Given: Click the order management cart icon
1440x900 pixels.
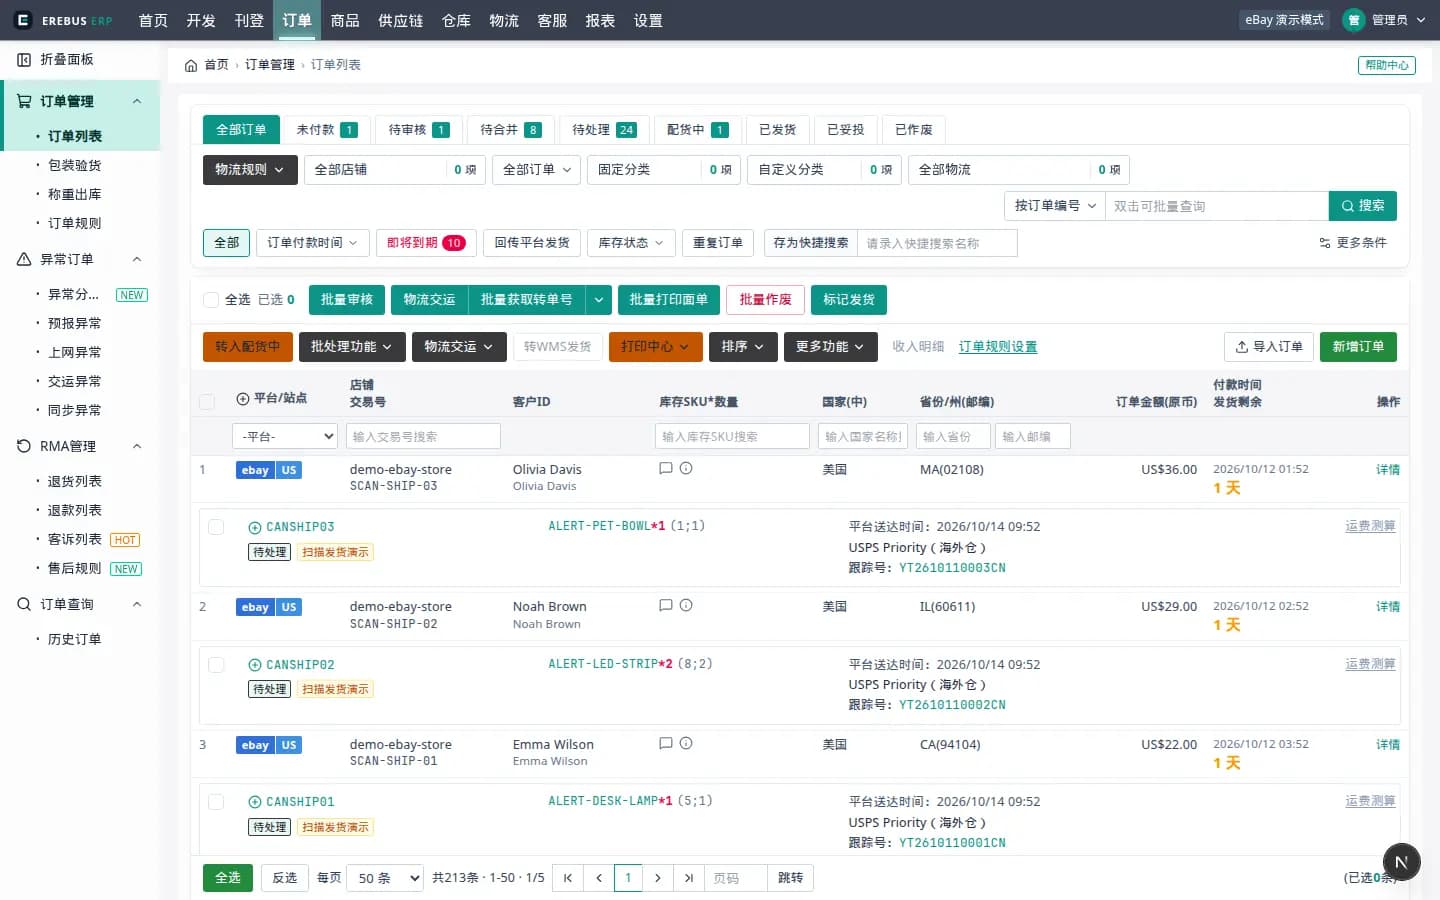Looking at the screenshot, I should (24, 101).
